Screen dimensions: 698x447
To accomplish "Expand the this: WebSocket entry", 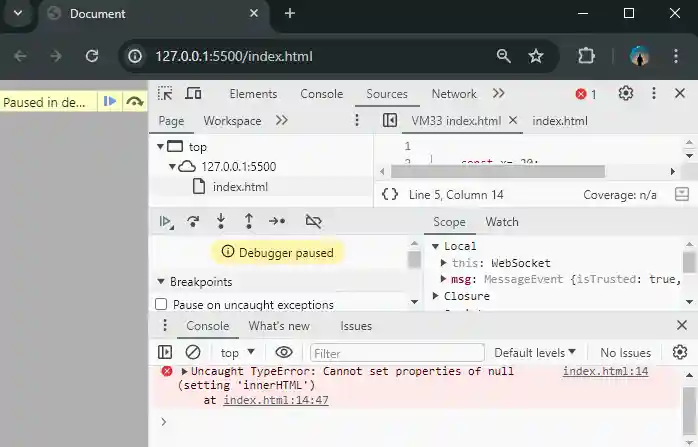I will [x=443, y=263].
